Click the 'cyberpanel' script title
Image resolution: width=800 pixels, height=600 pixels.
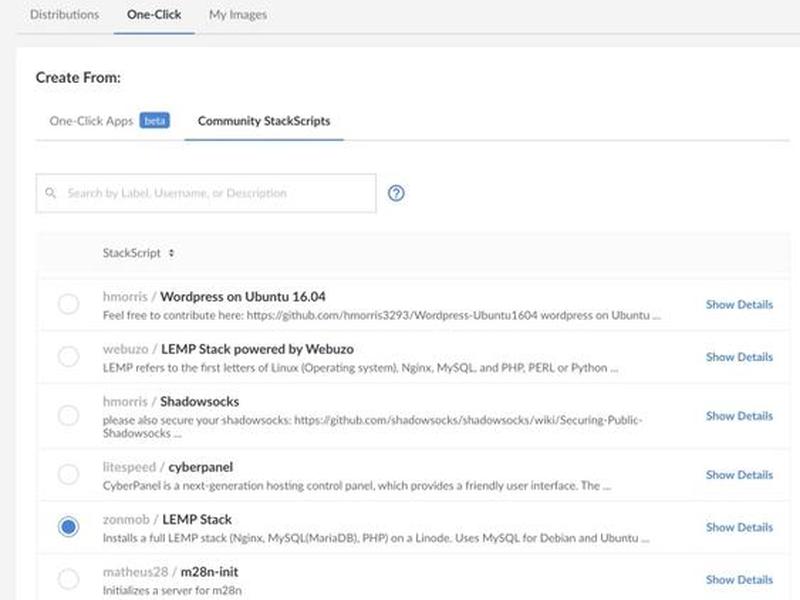click(201, 467)
